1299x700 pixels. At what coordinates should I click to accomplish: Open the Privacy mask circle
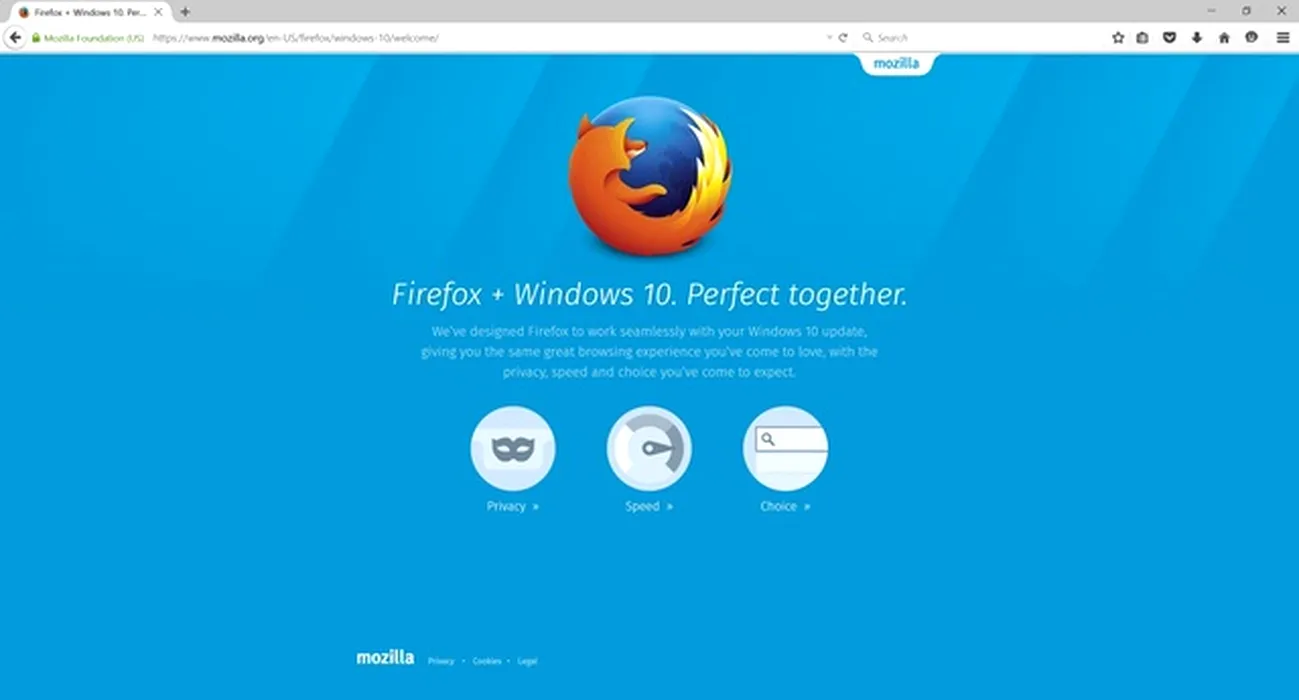point(513,449)
